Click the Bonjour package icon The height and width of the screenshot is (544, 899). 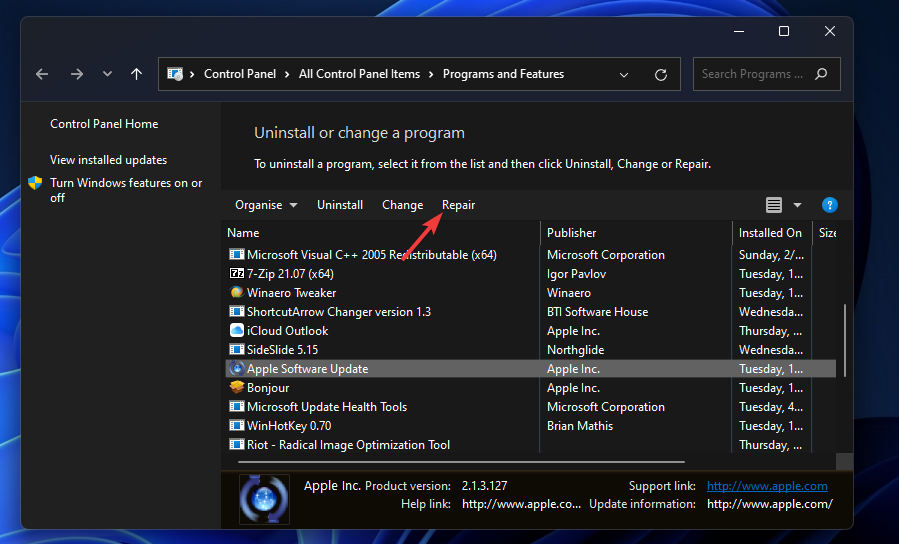pos(237,388)
